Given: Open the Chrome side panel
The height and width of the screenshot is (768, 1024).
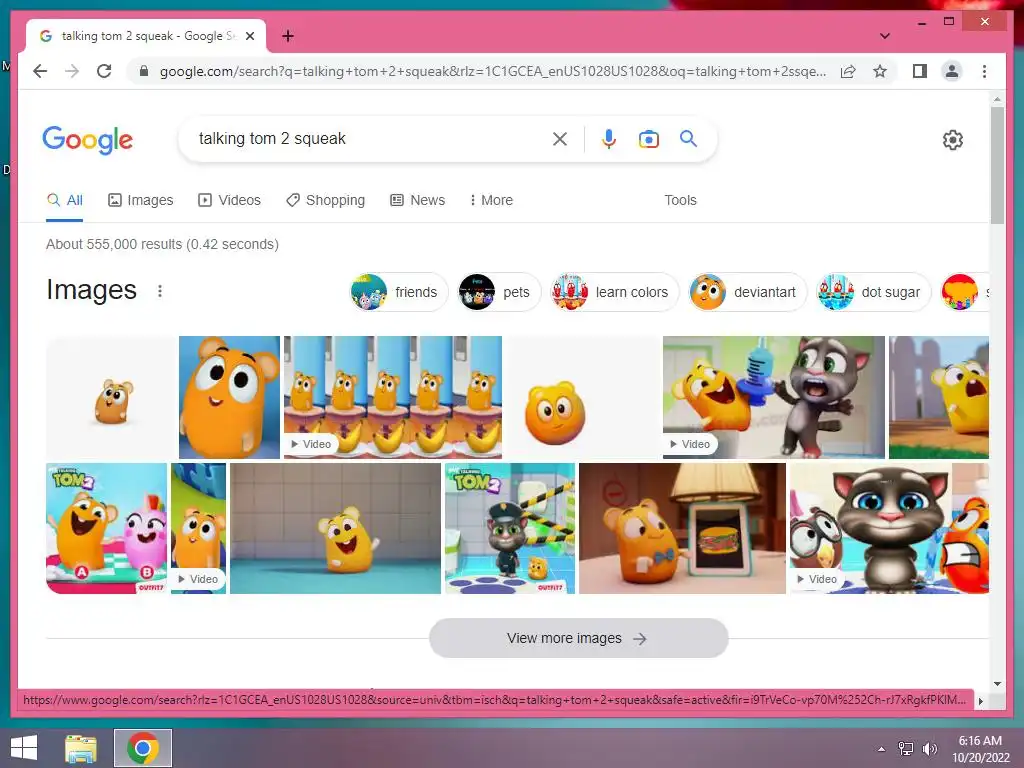Looking at the screenshot, I should click(x=920, y=71).
